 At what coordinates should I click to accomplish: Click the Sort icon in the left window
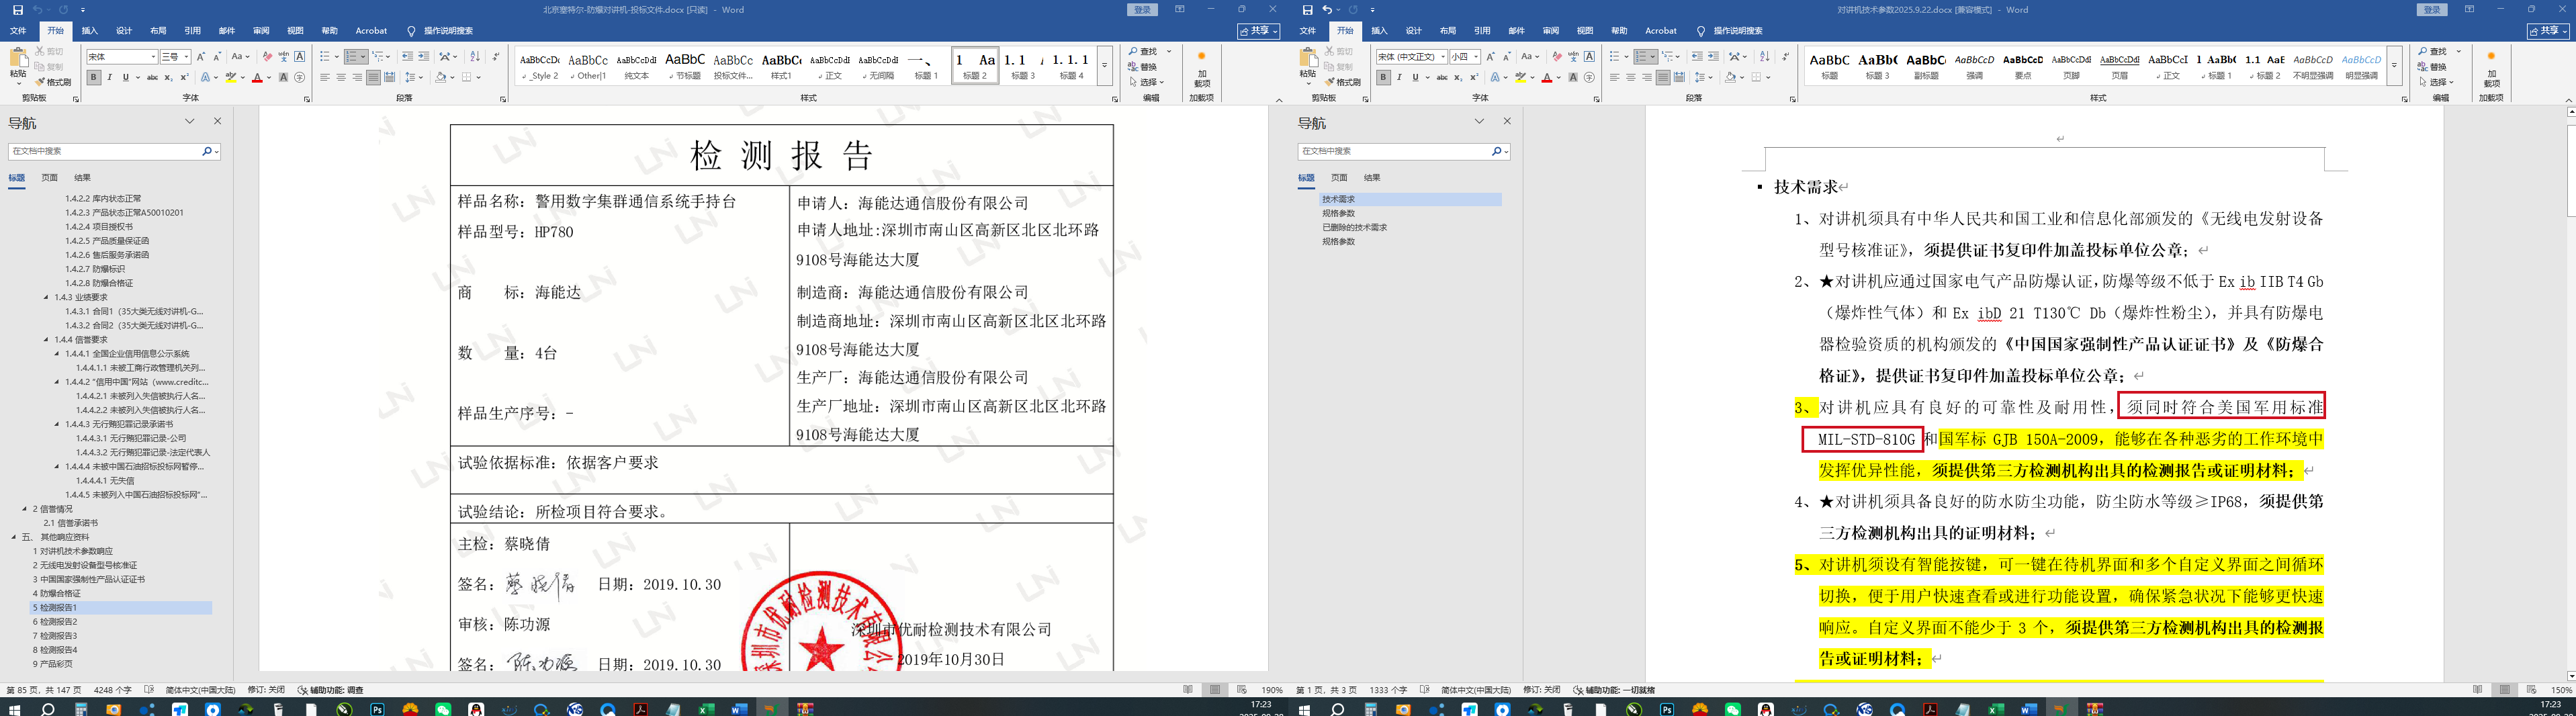(475, 57)
